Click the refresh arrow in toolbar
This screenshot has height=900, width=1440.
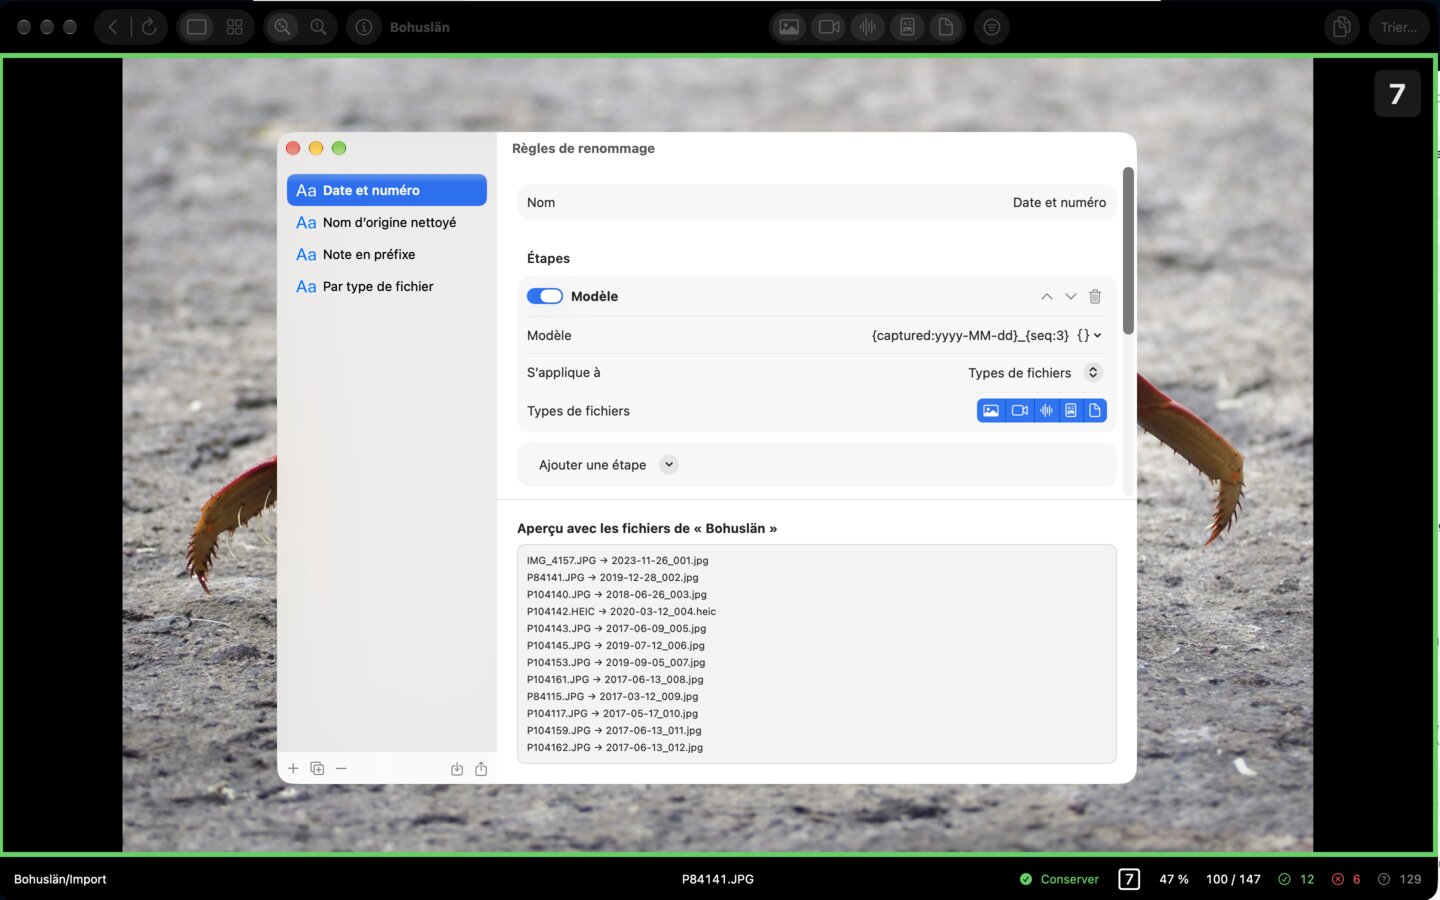point(149,27)
